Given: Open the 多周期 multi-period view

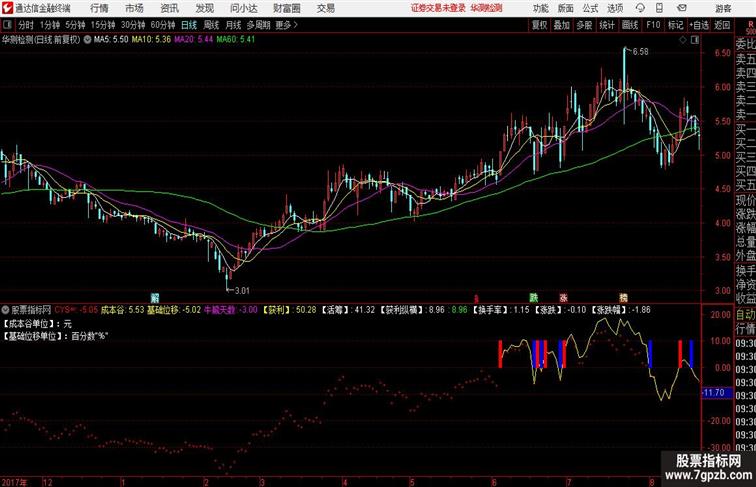Looking at the screenshot, I should (258, 25).
